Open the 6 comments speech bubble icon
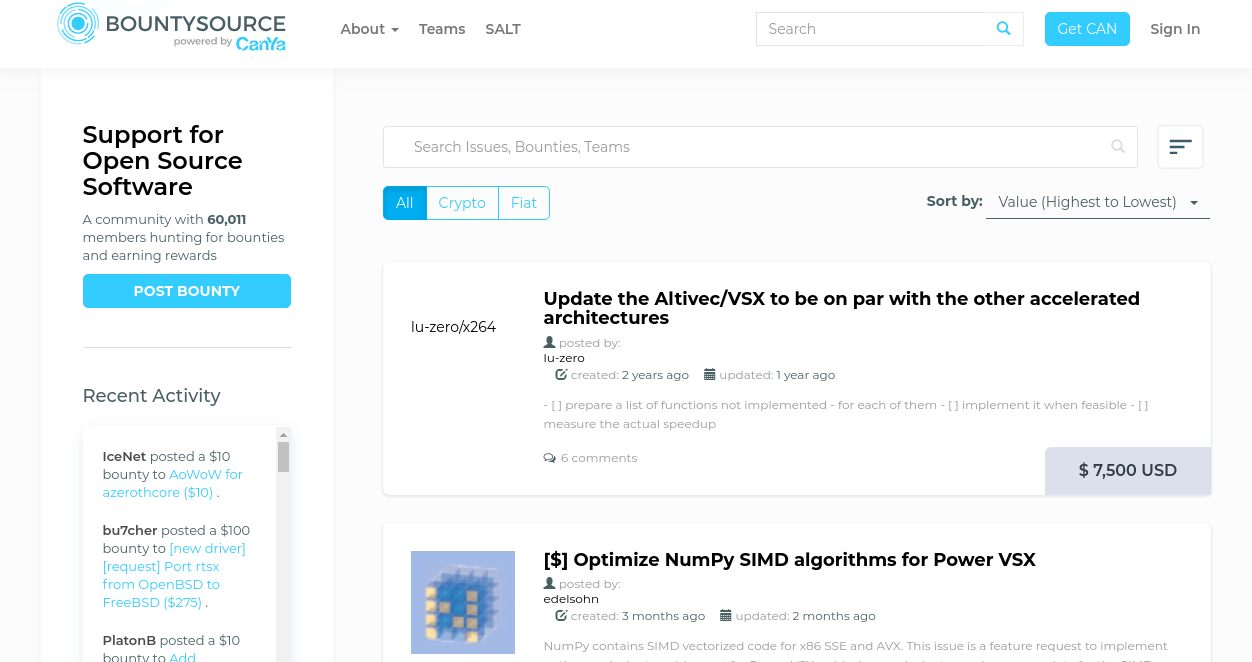 pyautogui.click(x=549, y=458)
